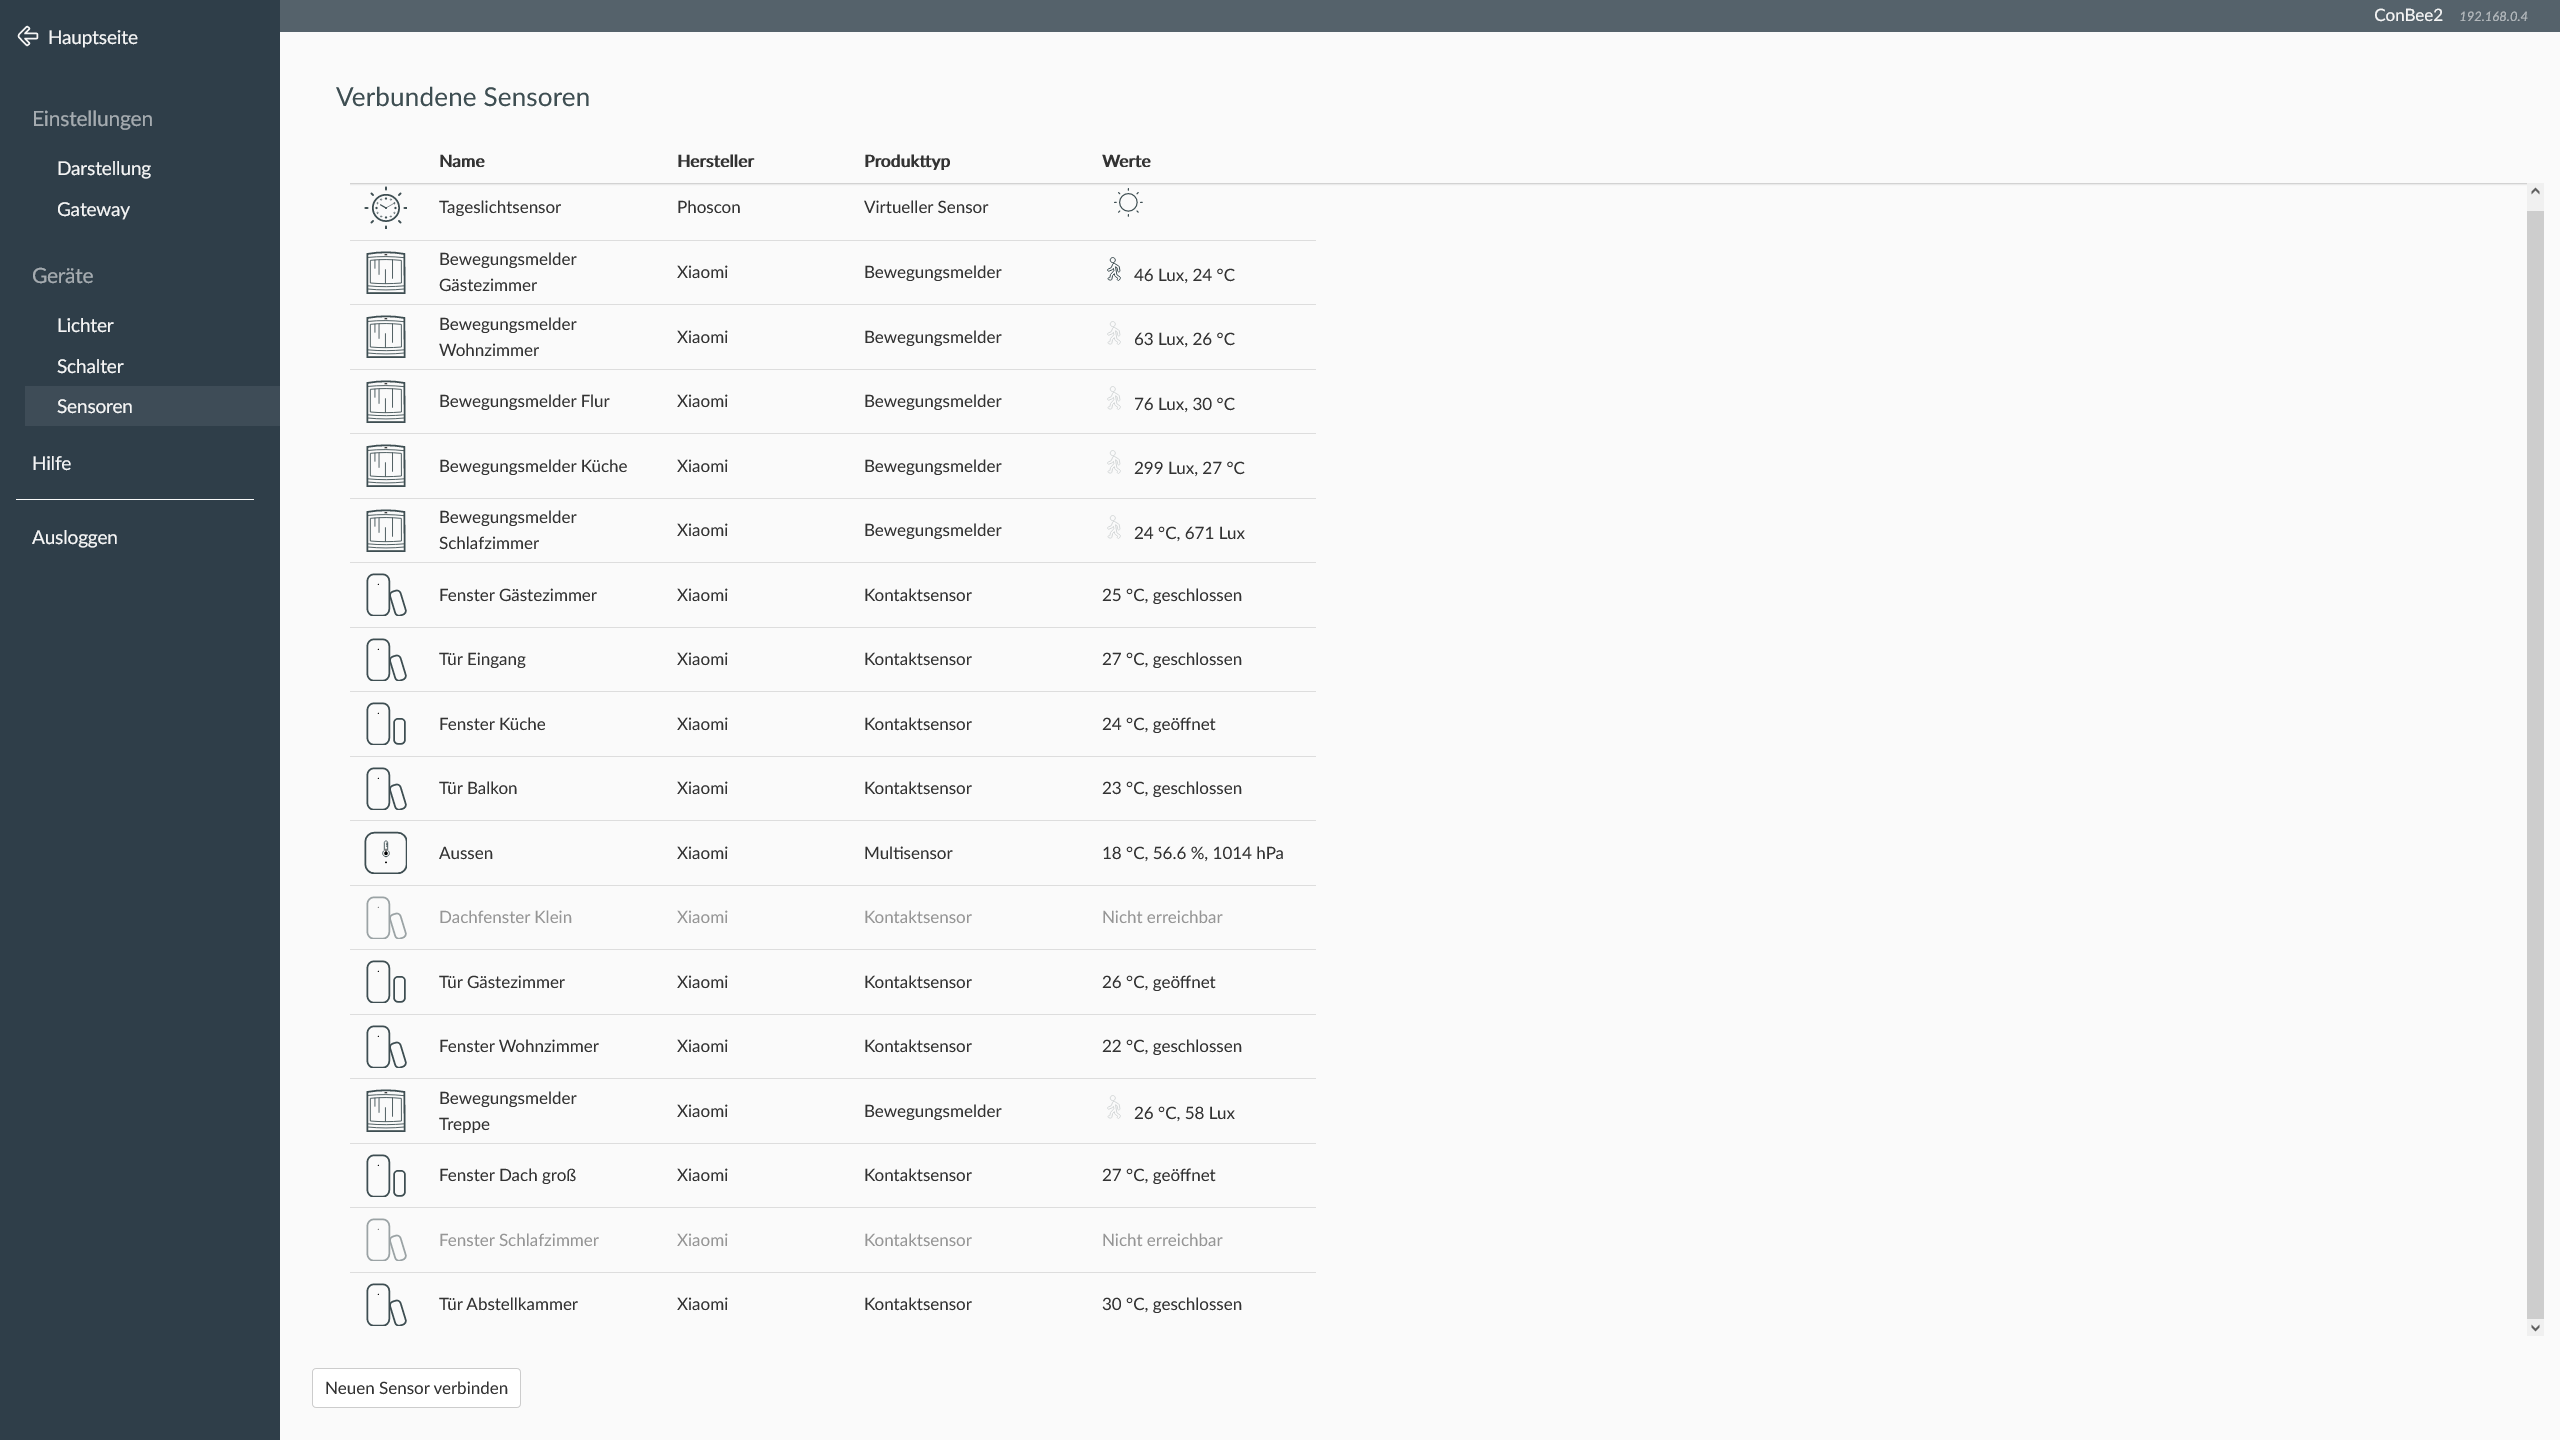Click the value 18 °C, 56.6 %, 1014 hPa

click(x=1193, y=853)
